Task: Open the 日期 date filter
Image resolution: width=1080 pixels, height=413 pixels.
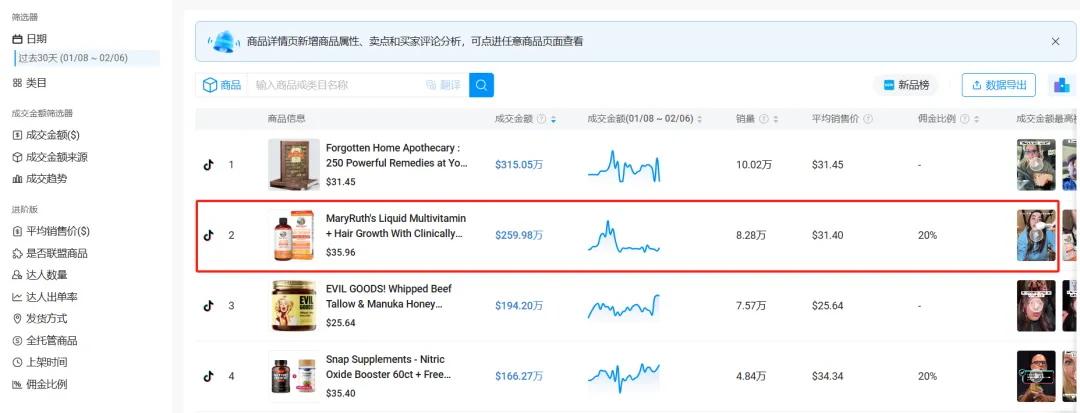Action: (x=29, y=39)
